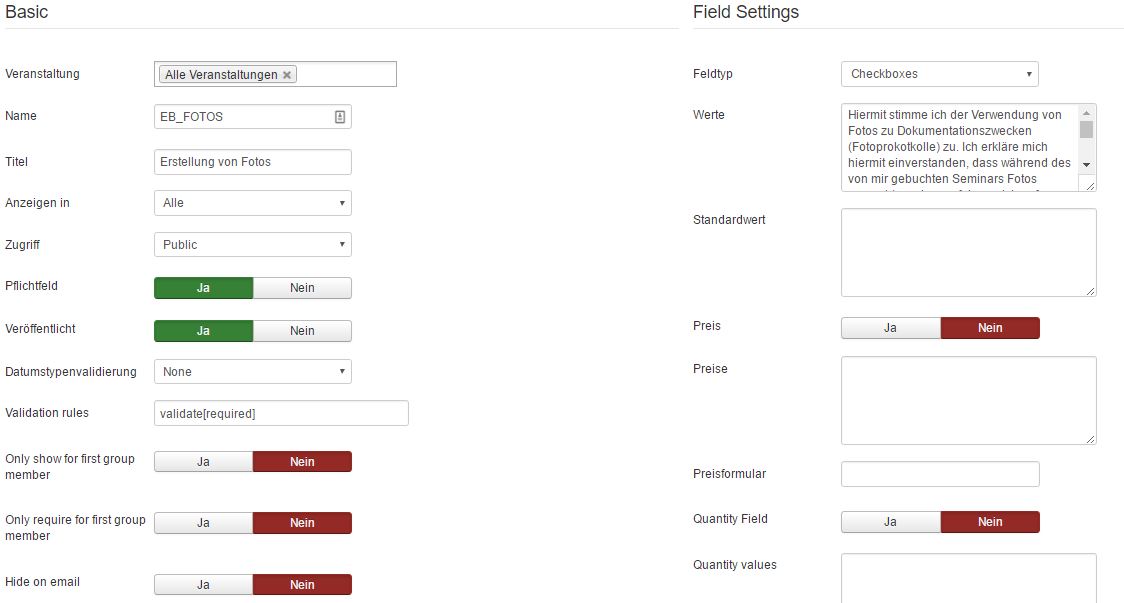Set Preis toggle to Ja
Image resolution: width=1124 pixels, height=603 pixels.
click(x=890, y=328)
